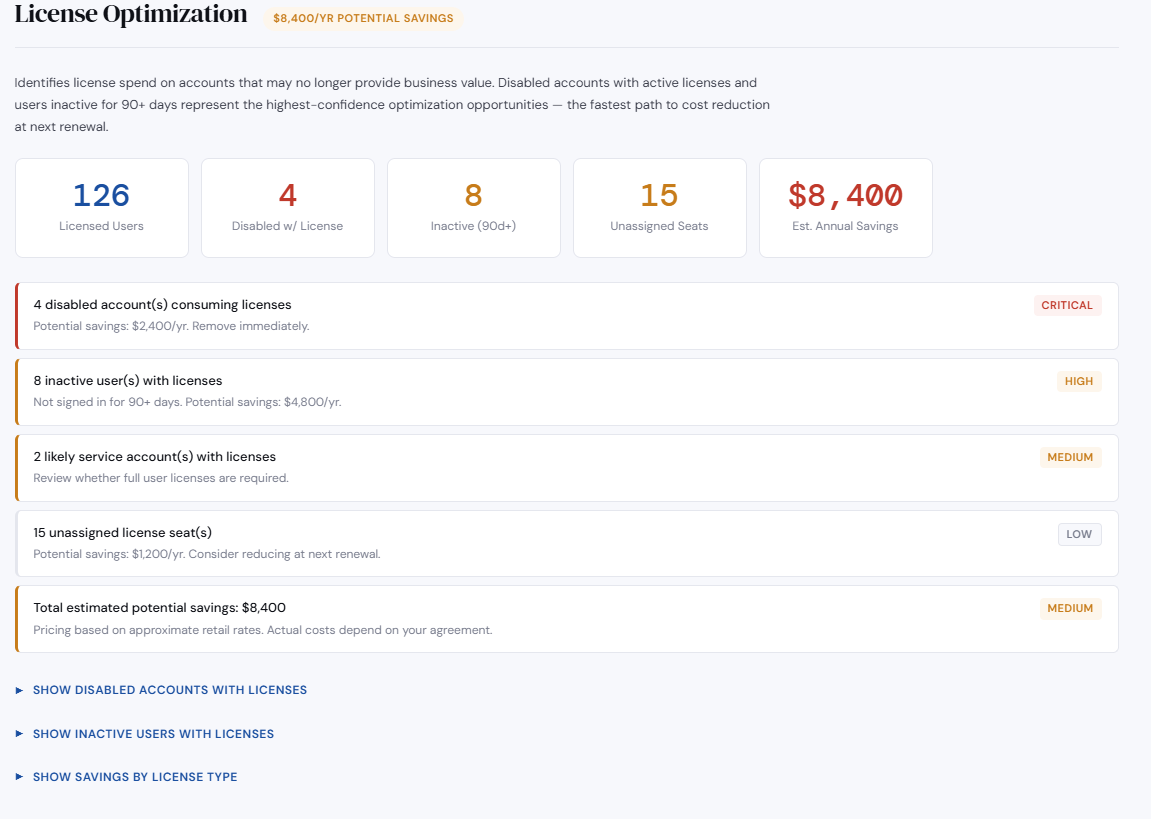Click the MEDIUM badge on service accounts row
The image size is (1151, 819).
coord(1070,457)
